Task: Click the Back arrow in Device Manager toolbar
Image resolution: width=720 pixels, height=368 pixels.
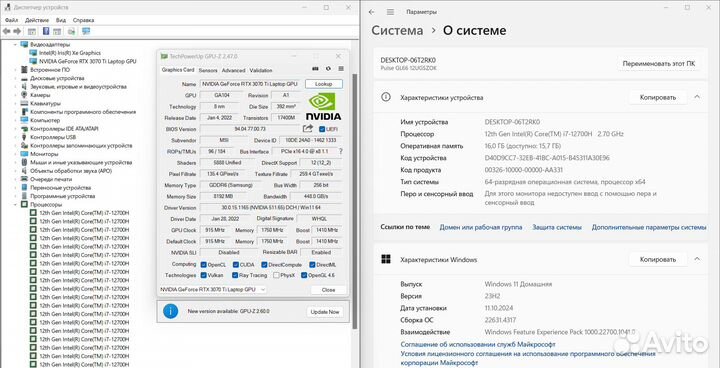Action: [6, 31]
